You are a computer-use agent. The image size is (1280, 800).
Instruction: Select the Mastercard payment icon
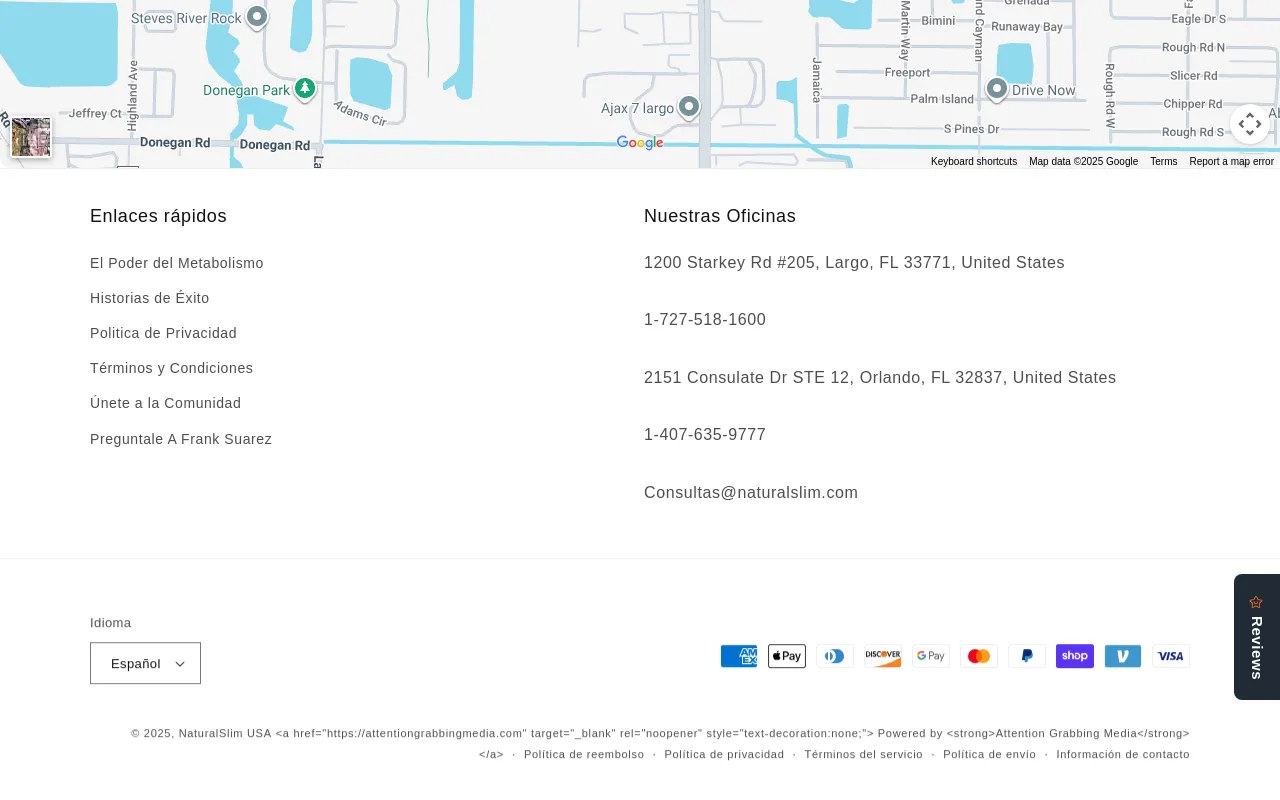[x=979, y=656]
